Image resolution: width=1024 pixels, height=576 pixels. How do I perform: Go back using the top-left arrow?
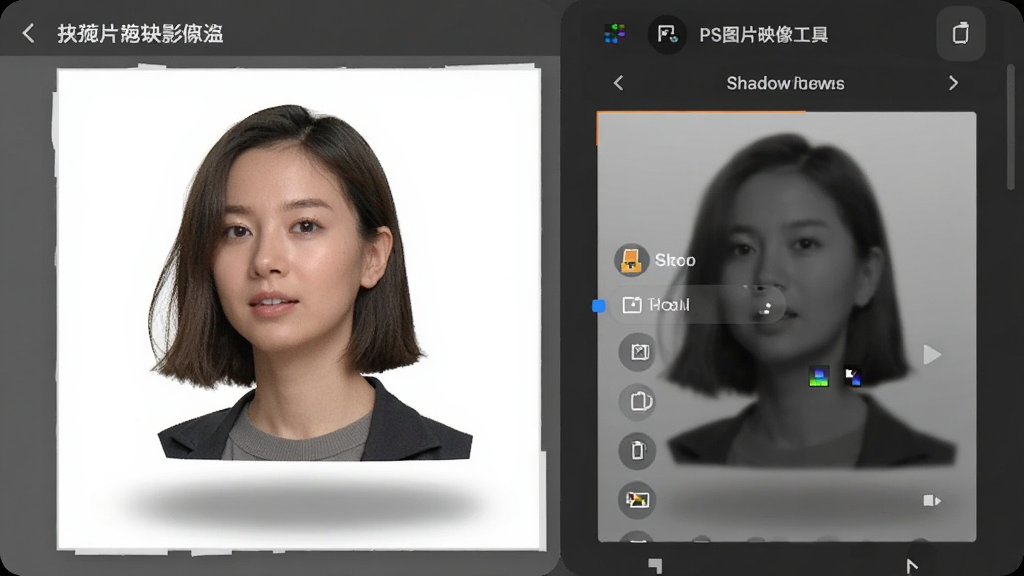coord(28,33)
